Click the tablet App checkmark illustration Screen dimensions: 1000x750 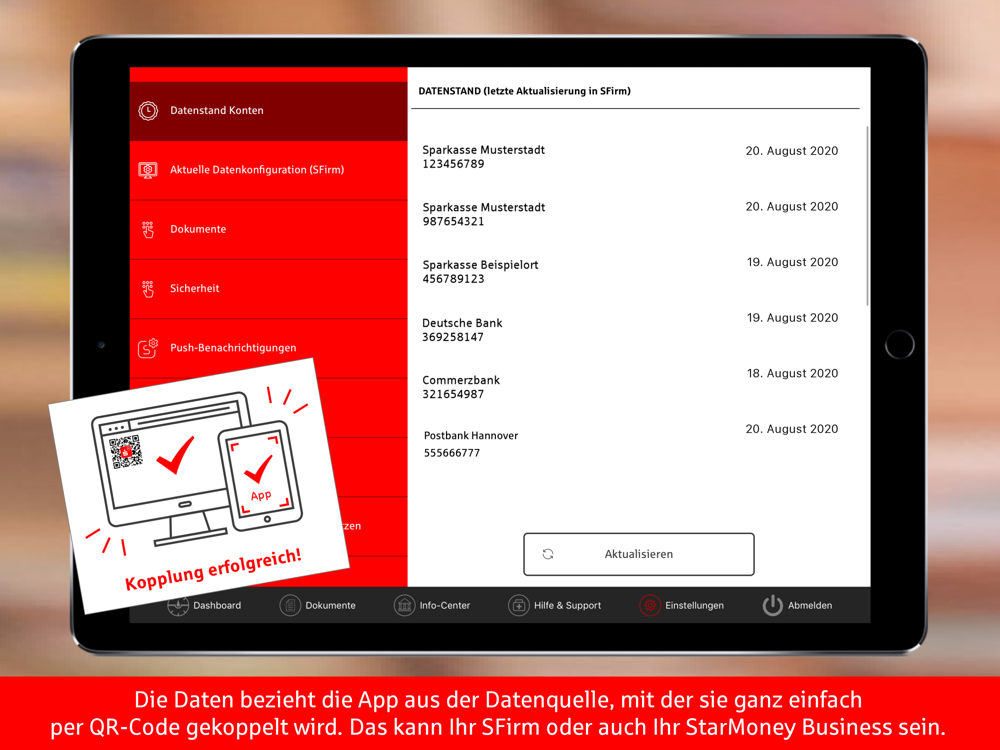click(x=260, y=476)
